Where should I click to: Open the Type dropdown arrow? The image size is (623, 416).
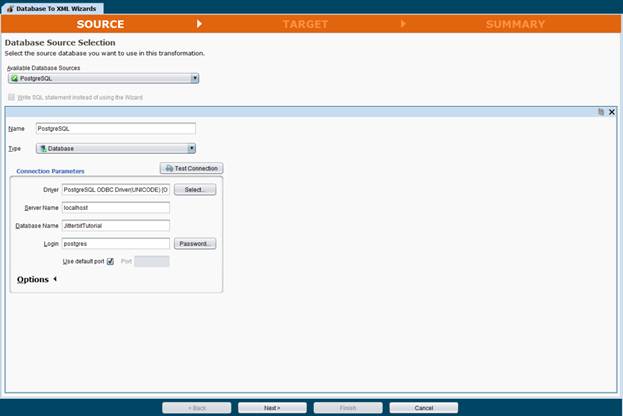click(x=192, y=149)
